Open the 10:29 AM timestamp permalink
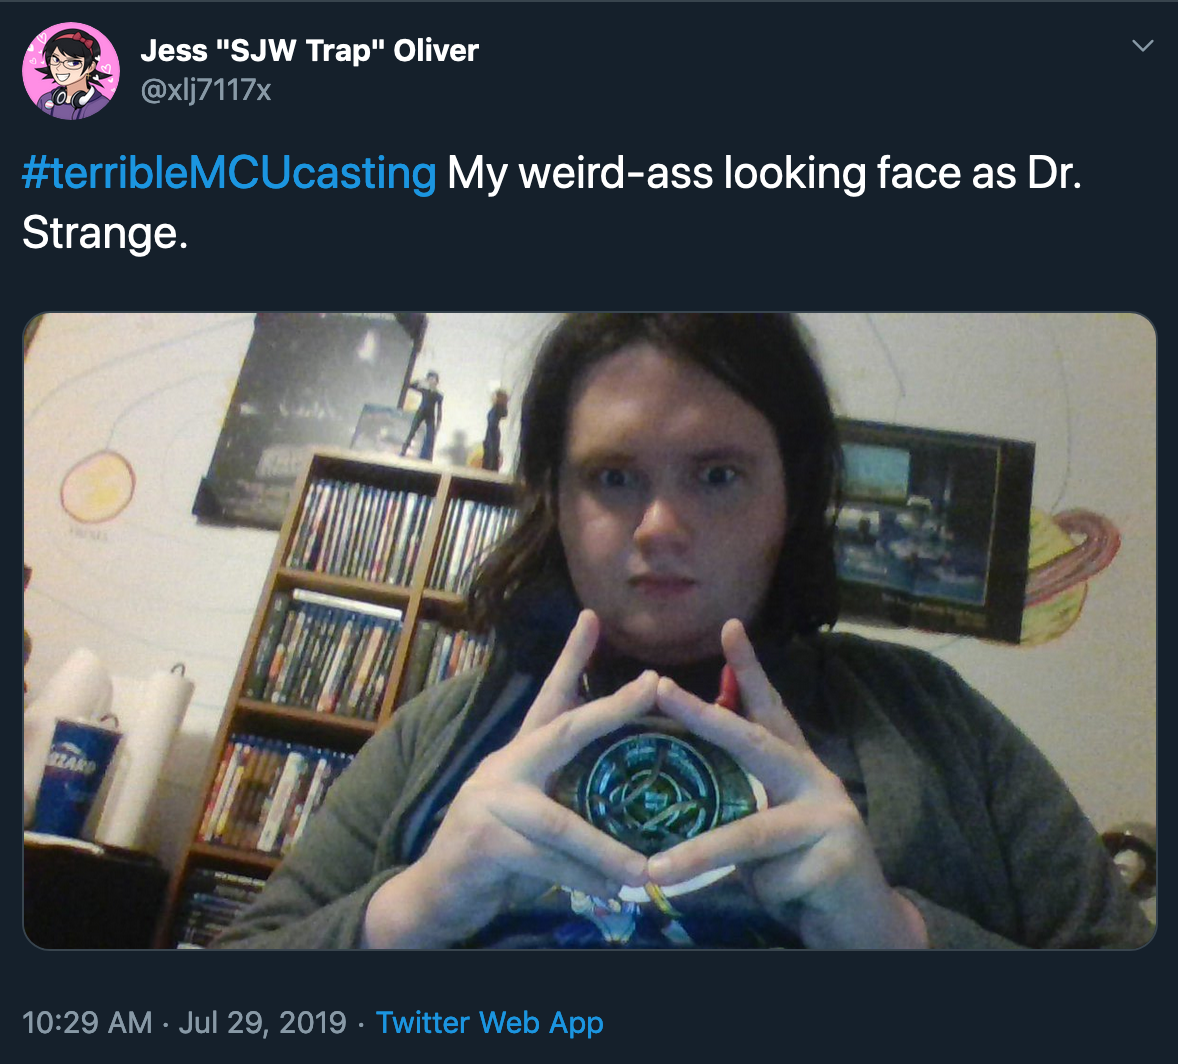This screenshot has width=1178, height=1064. point(87,1023)
